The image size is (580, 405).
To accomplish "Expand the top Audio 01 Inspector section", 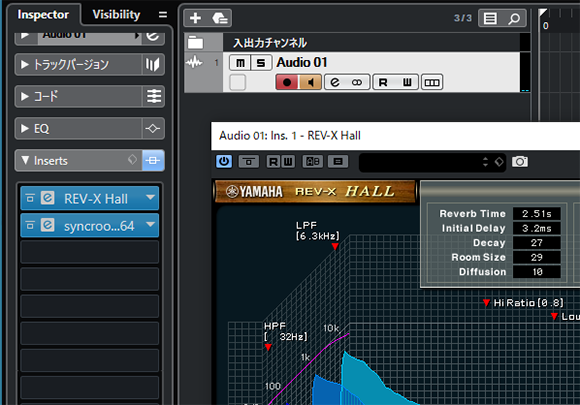I will (x=25, y=36).
